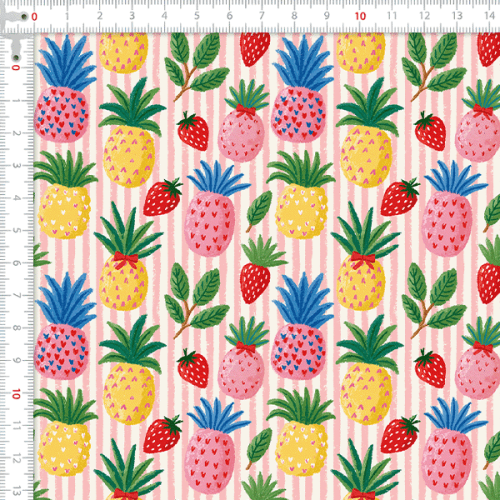Image resolution: width=500 pixels, height=500 pixels.
Task: Click the red 10 on the vertical ruler
Action: (x=16, y=394)
